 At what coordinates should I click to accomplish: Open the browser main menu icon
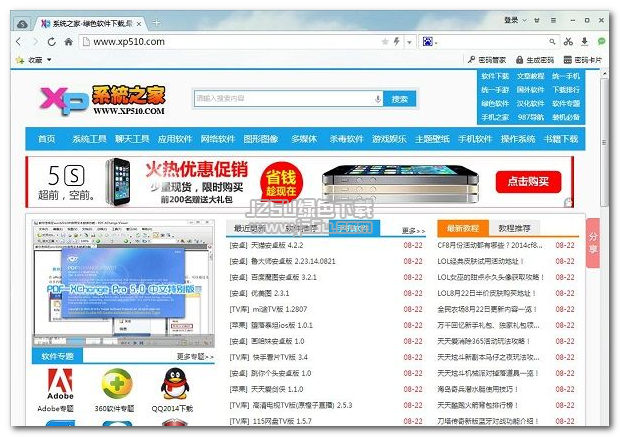[553, 20]
